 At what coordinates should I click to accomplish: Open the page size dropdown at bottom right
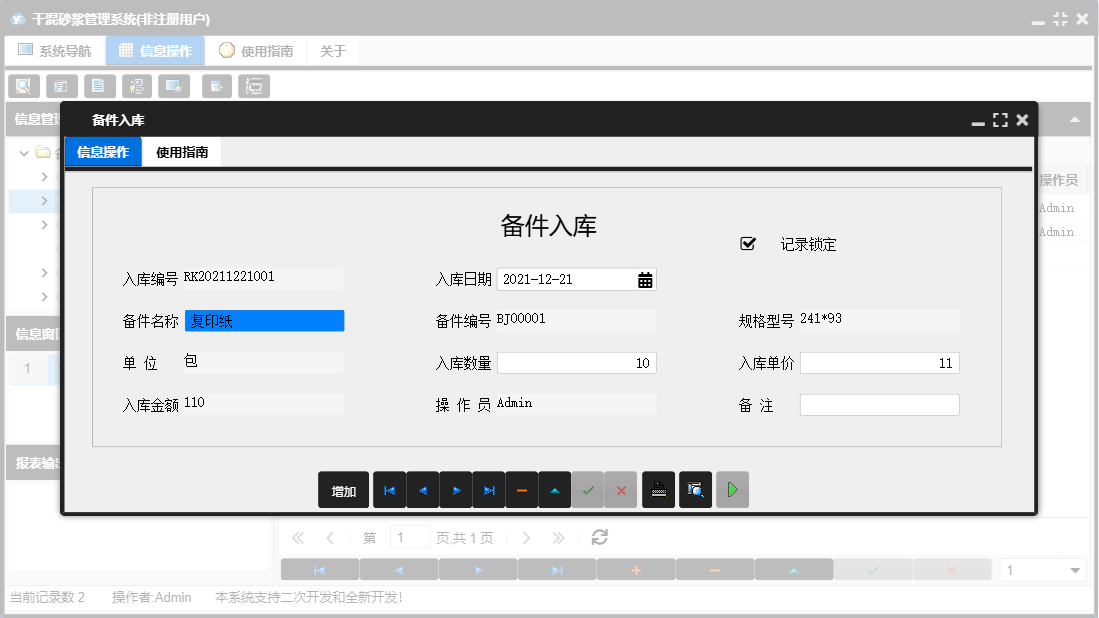coord(1042,569)
